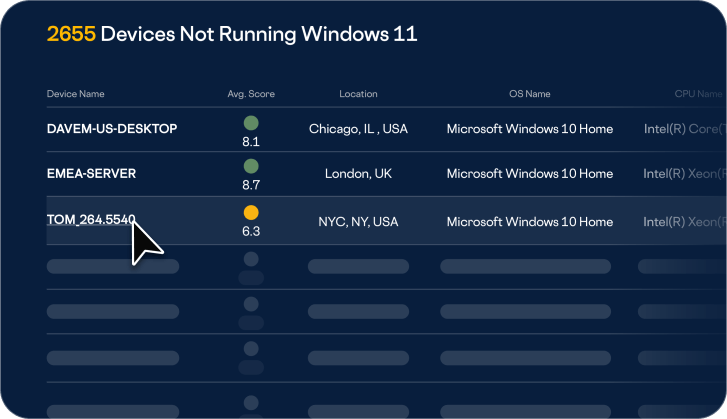Click the 6.3 average score value
The height and width of the screenshot is (419, 727).
(251, 231)
